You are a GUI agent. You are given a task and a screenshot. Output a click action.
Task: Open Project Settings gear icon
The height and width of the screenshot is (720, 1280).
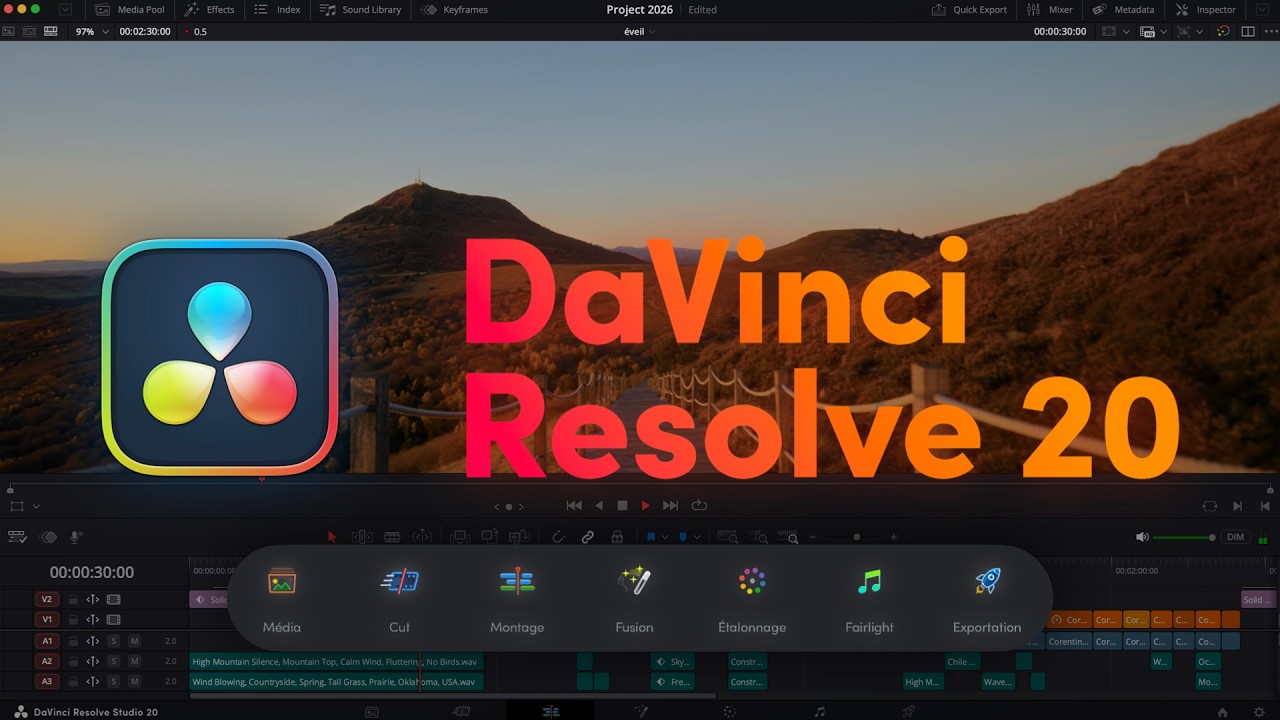pyautogui.click(x=1259, y=712)
